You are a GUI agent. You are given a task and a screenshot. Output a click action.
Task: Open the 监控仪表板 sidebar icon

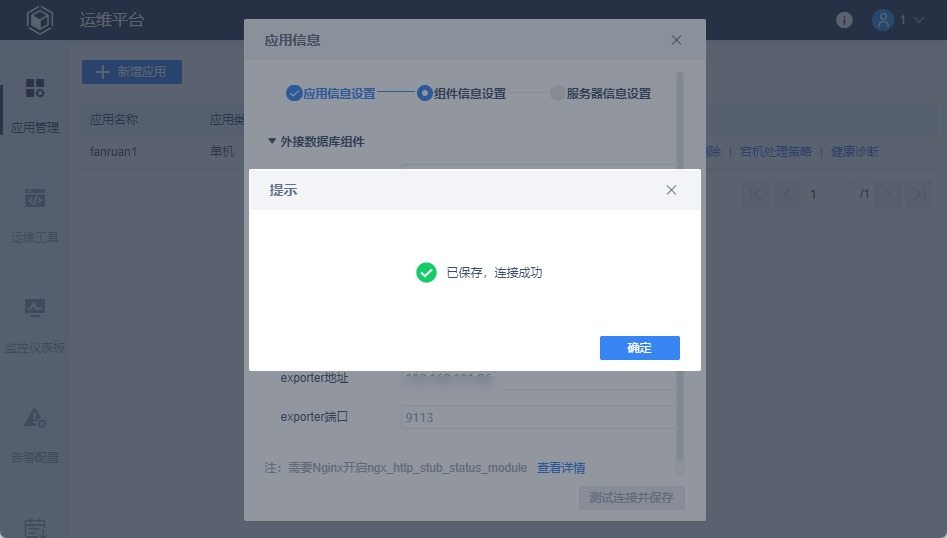pos(35,308)
